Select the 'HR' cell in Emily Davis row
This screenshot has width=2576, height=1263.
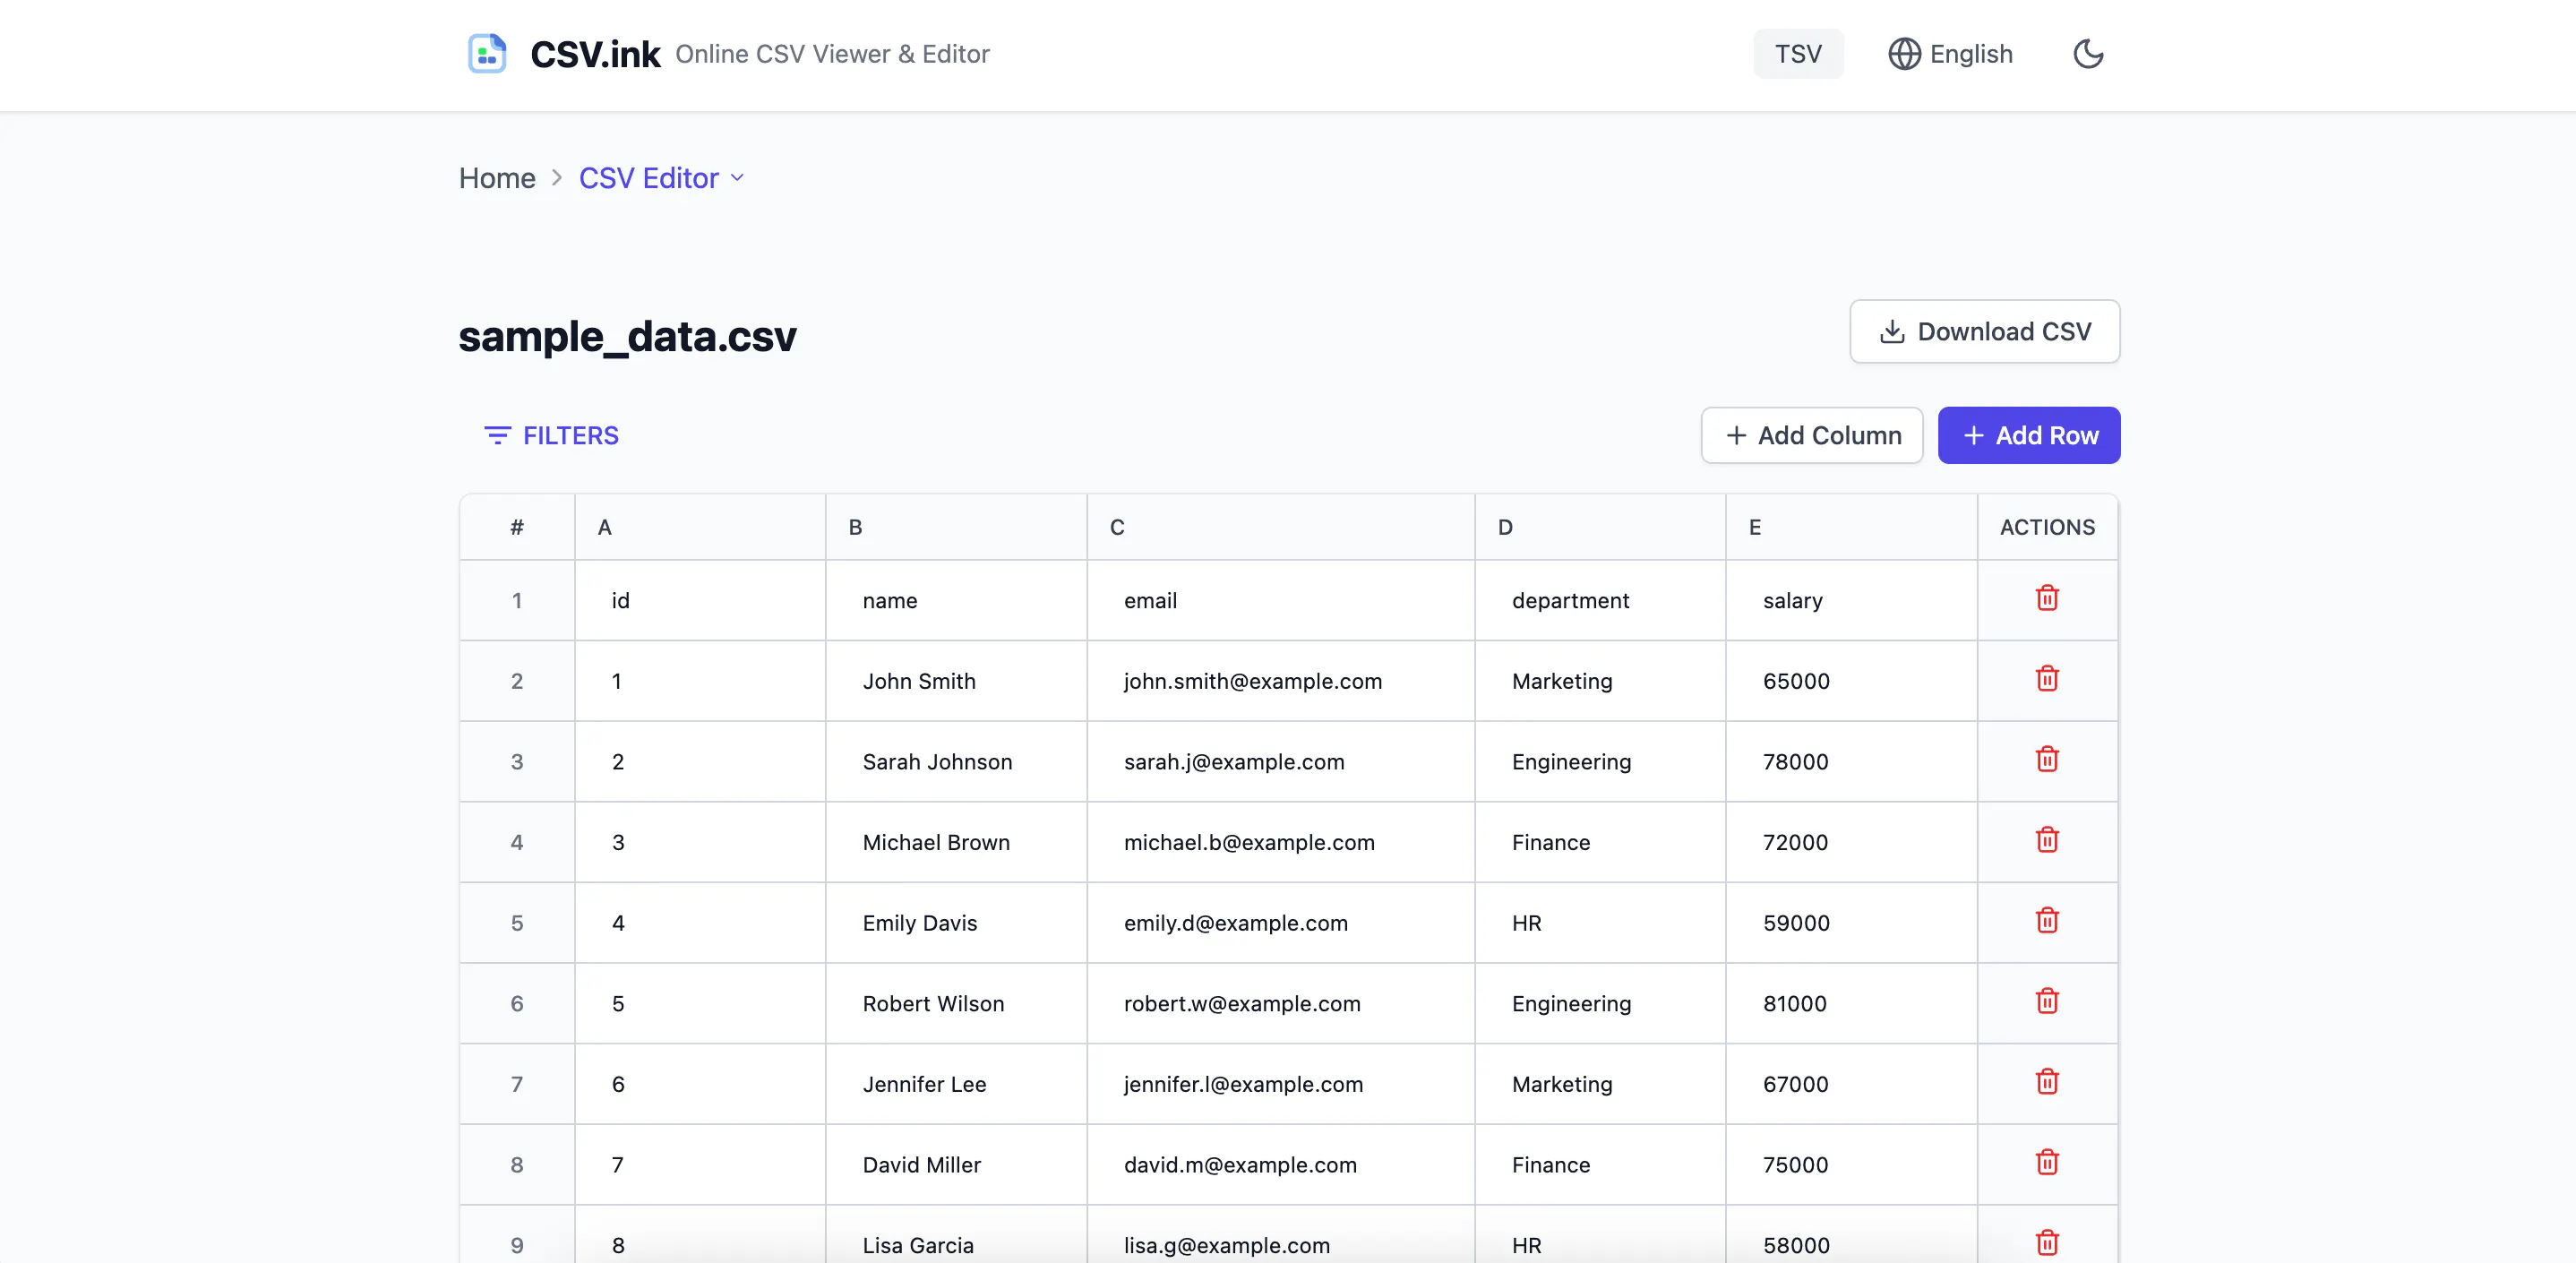click(x=1600, y=924)
